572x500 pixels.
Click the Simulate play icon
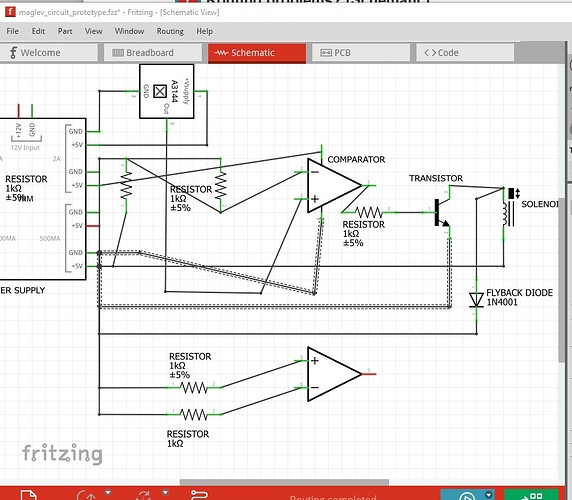467,496
